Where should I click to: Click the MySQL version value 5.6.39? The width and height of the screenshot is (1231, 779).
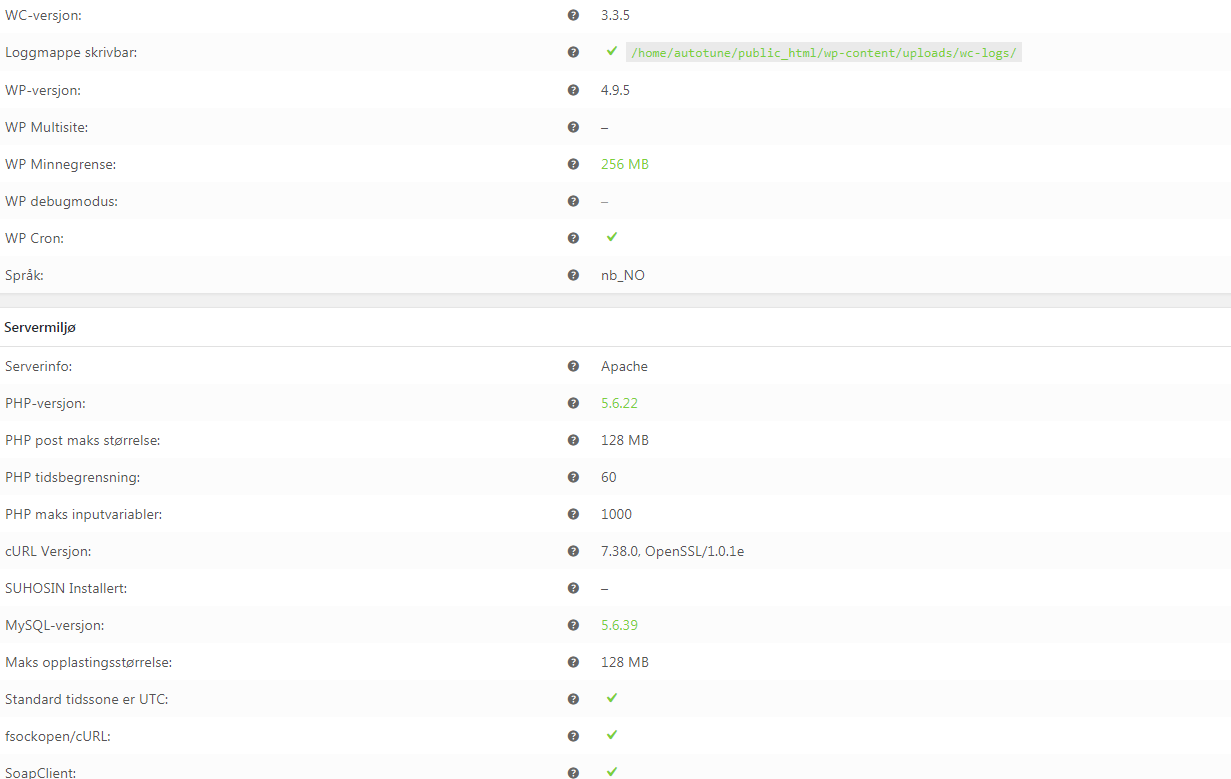tap(619, 625)
